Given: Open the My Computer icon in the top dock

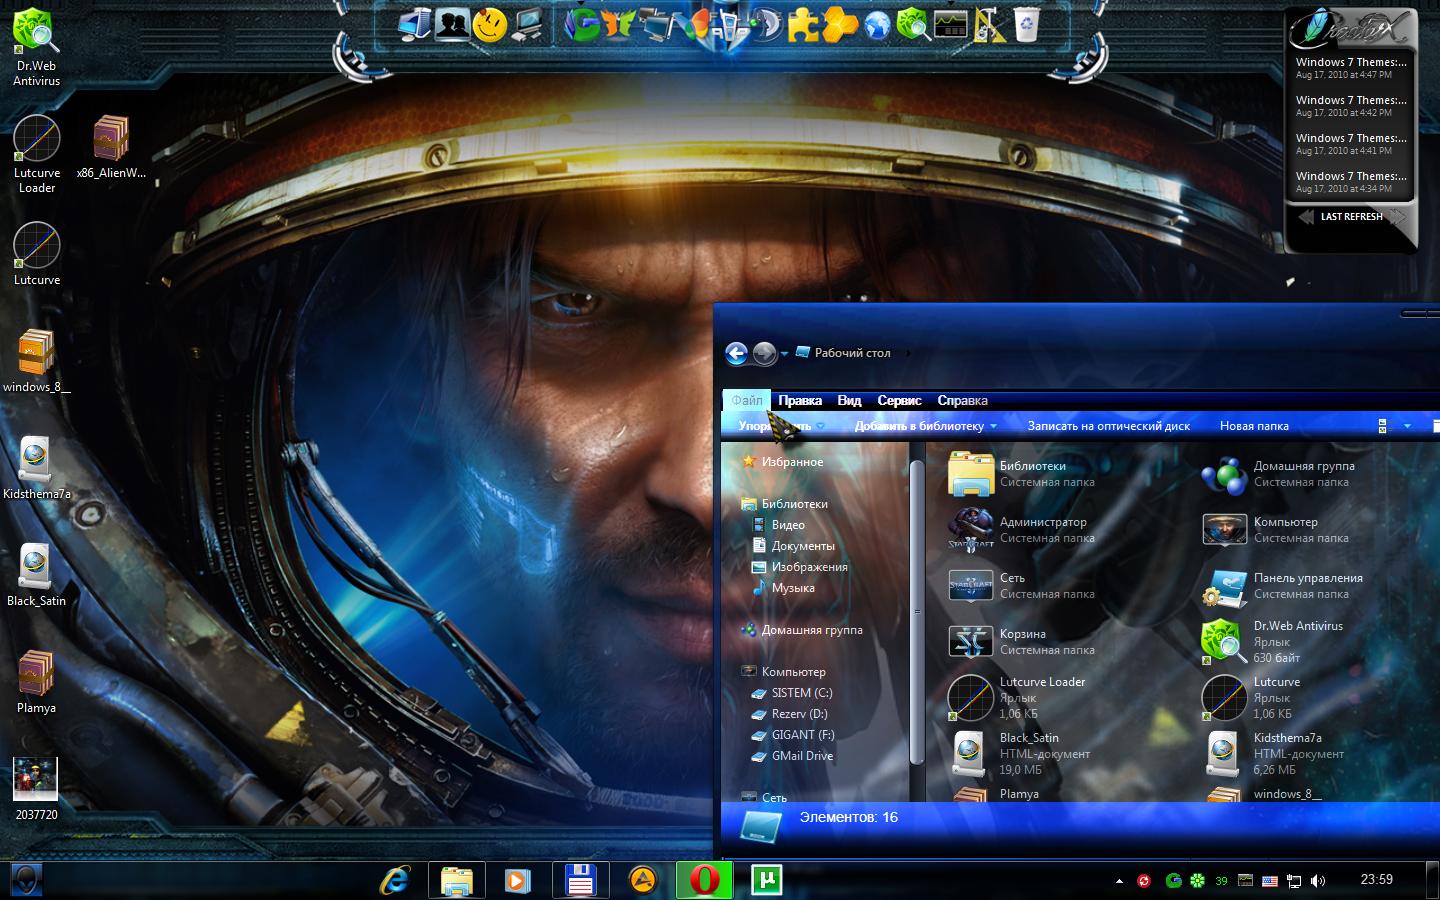Looking at the screenshot, I should point(414,24).
